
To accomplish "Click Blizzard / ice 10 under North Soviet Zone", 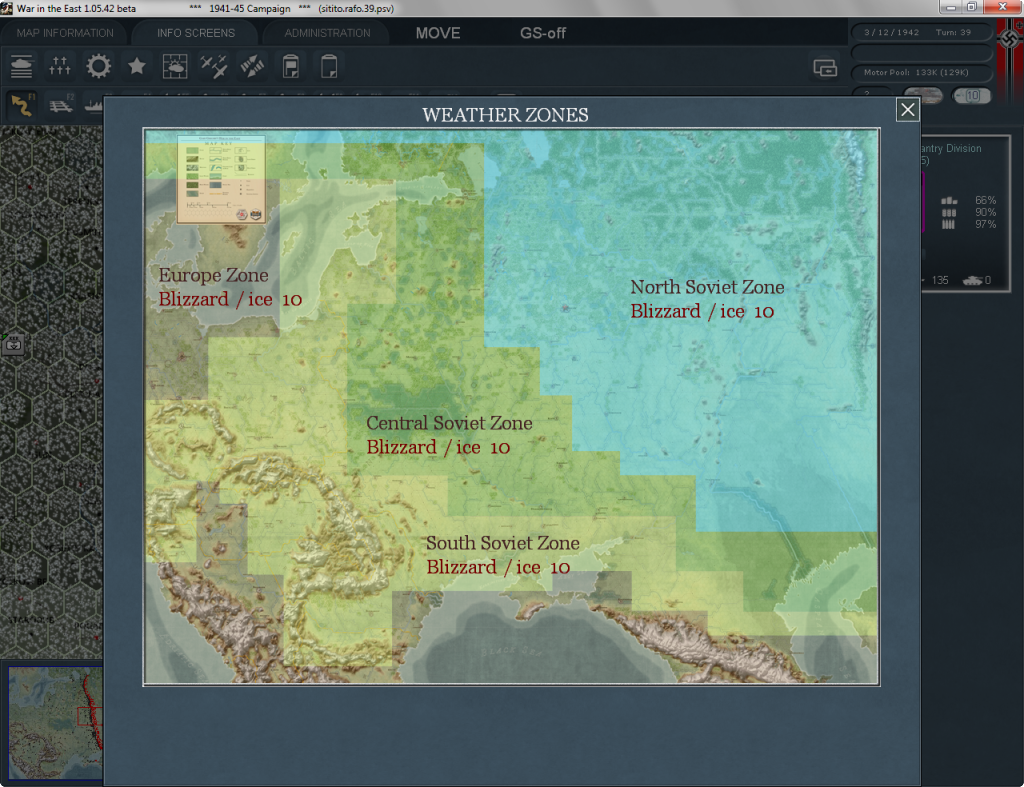I will (x=702, y=311).
